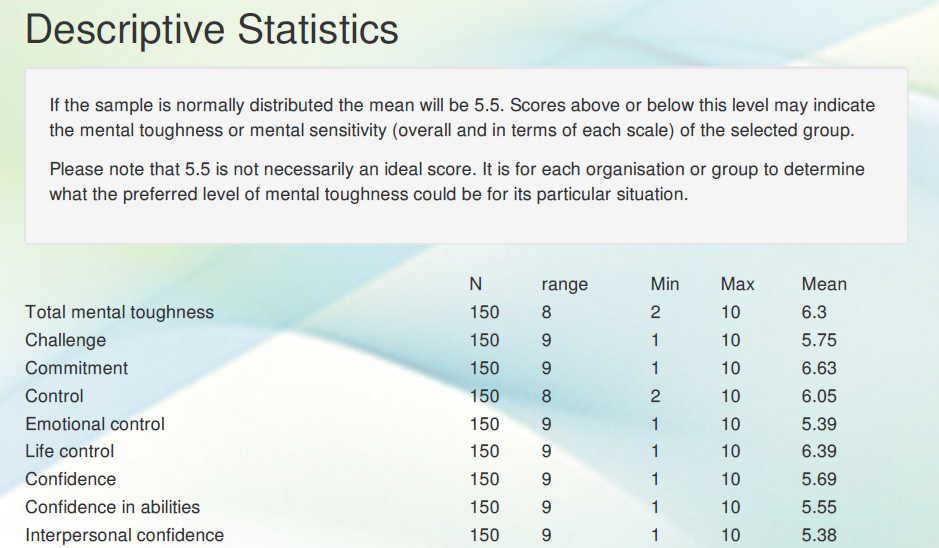
Task: Click the range value 8 for Total mental toughness
Action: [x=546, y=312]
